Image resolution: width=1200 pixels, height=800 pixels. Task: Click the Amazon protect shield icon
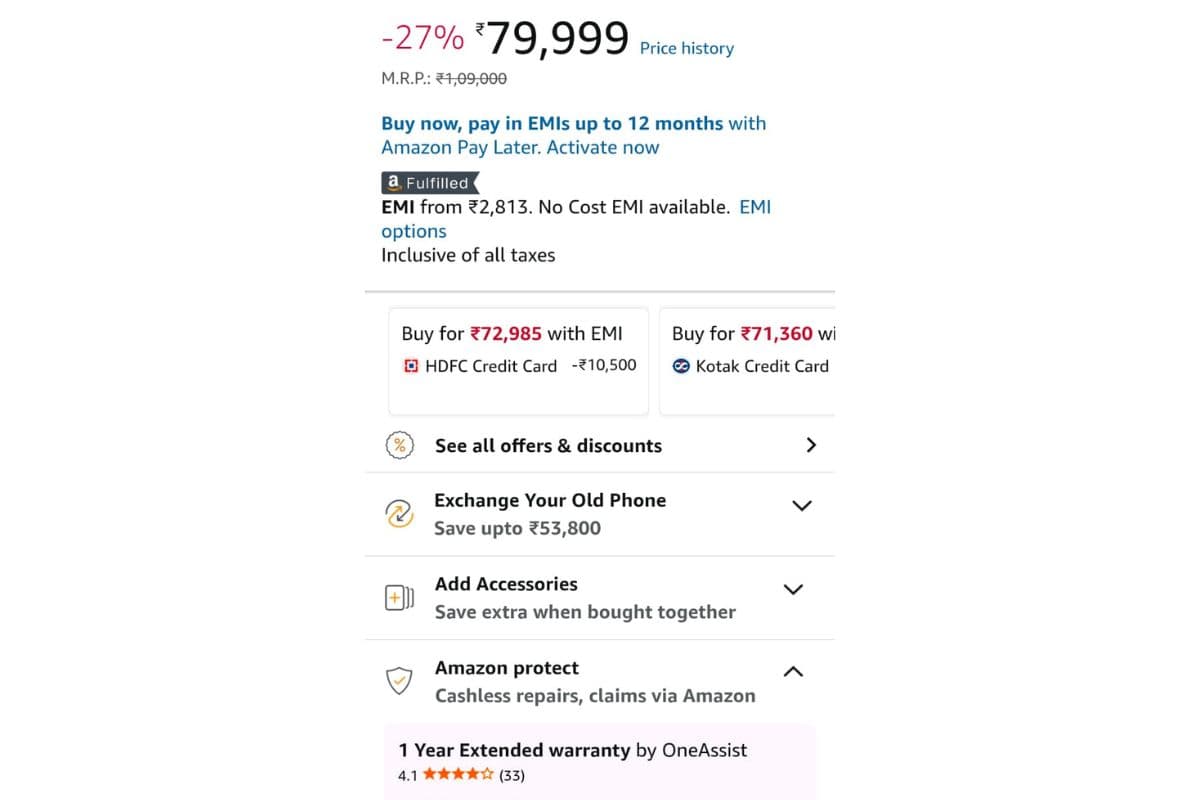pyautogui.click(x=400, y=680)
